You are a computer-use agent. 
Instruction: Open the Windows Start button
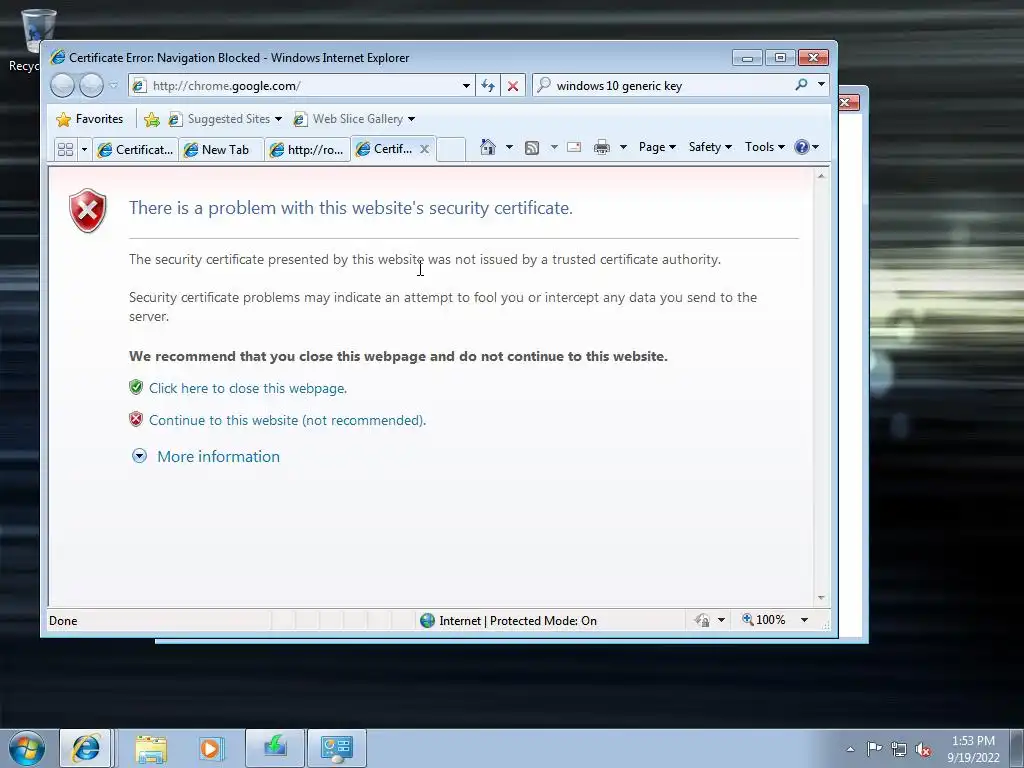[27, 748]
